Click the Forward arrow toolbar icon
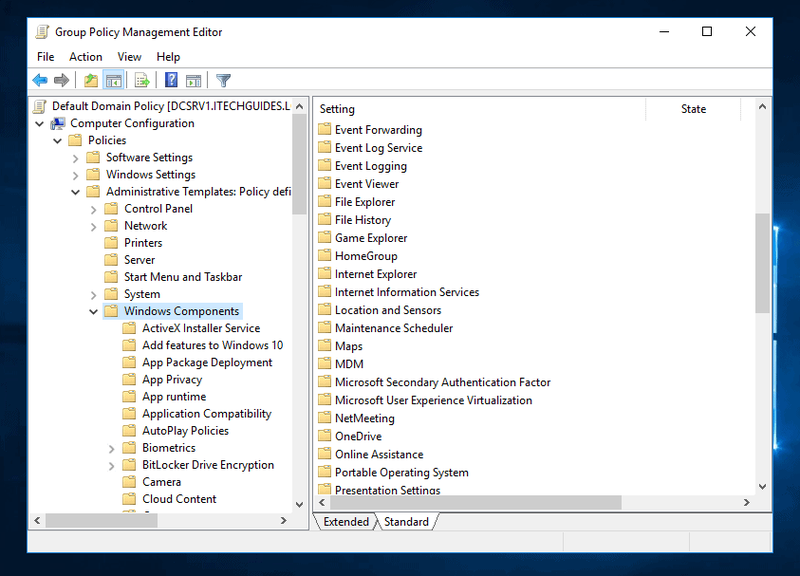 [61, 80]
